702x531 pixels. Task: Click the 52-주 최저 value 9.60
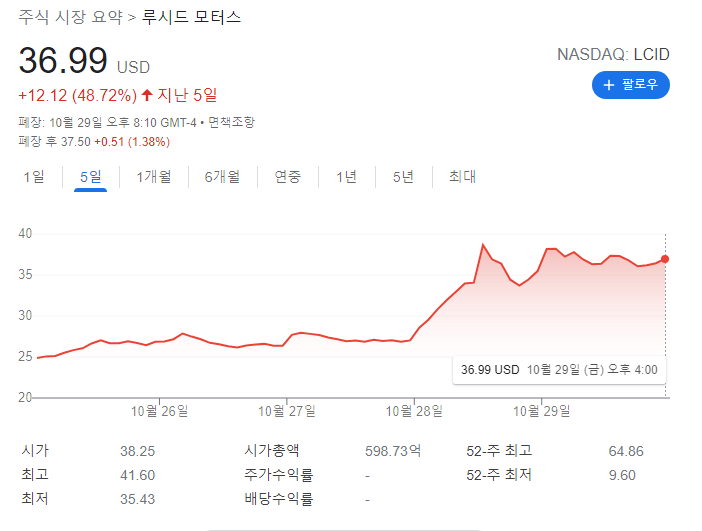[x=622, y=475]
